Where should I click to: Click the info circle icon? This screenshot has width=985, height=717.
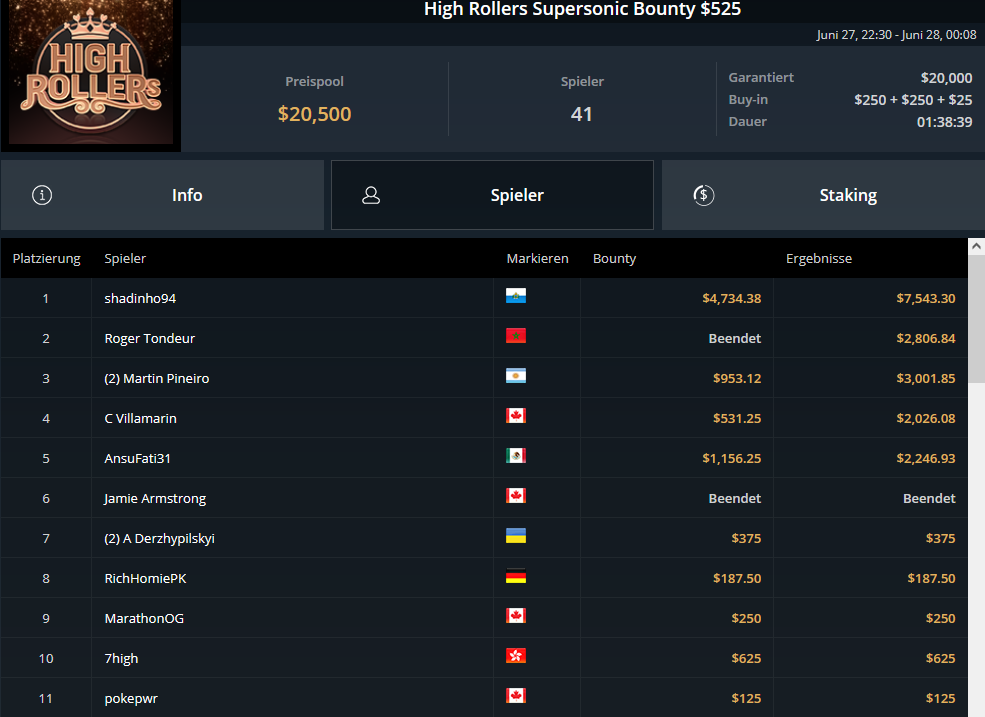pos(42,195)
